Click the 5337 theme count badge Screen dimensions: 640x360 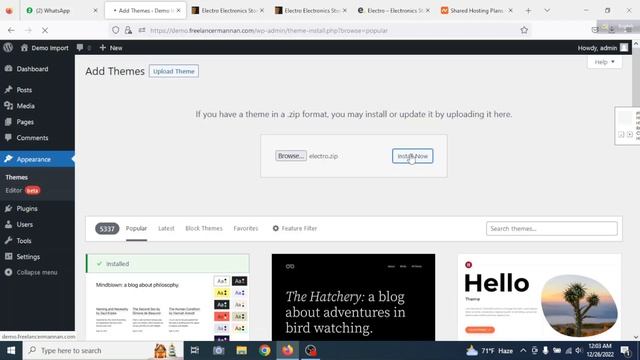click(107, 229)
